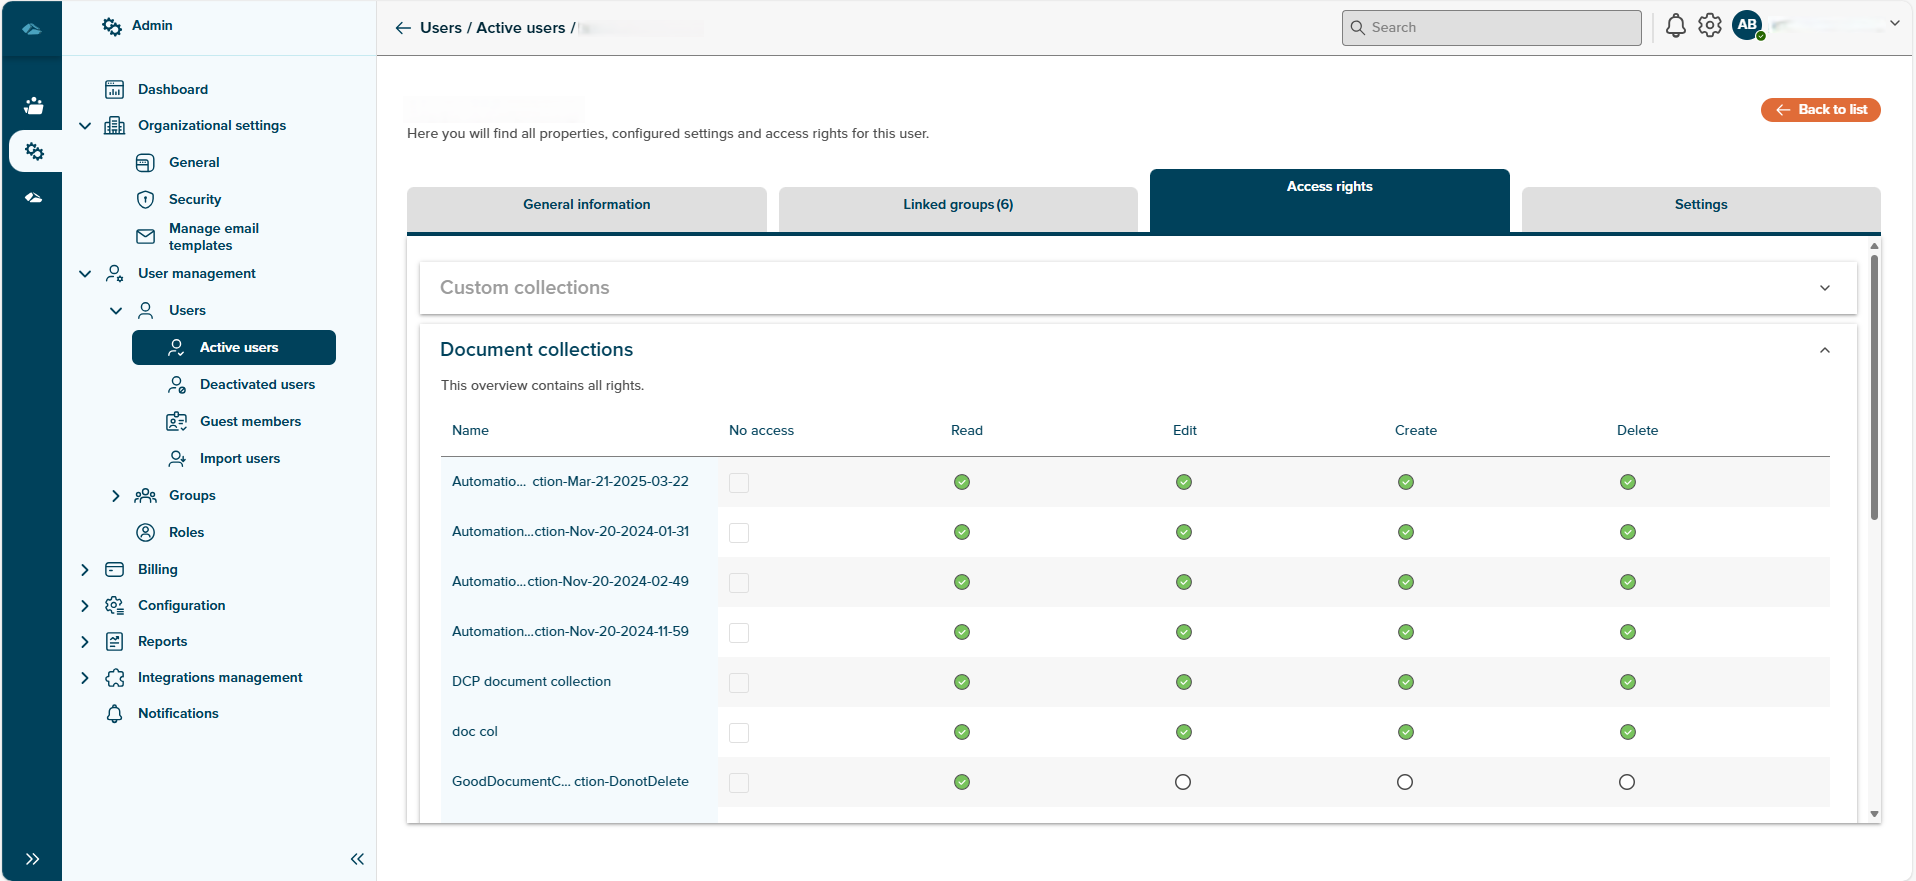Click the Guest members badge icon
1916x881 pixels.
coord(177,421)
